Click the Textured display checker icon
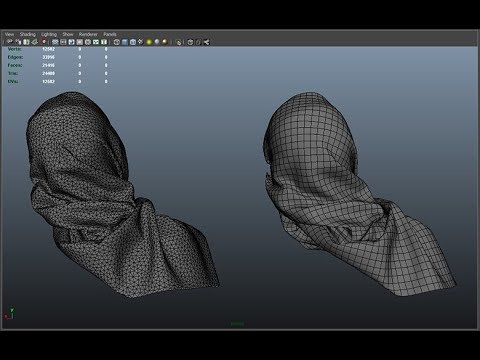 (141, 42)
